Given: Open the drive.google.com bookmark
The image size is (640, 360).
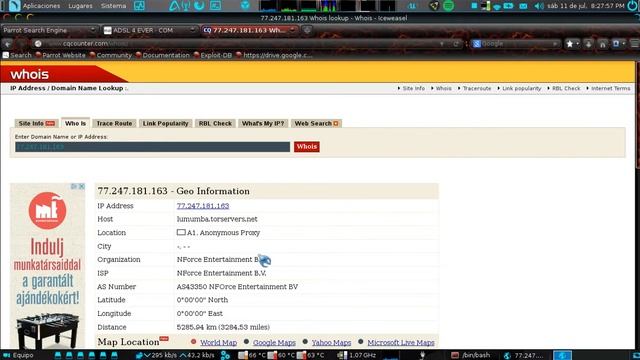Looking at the screenshot, I should (x=273, y=55).
